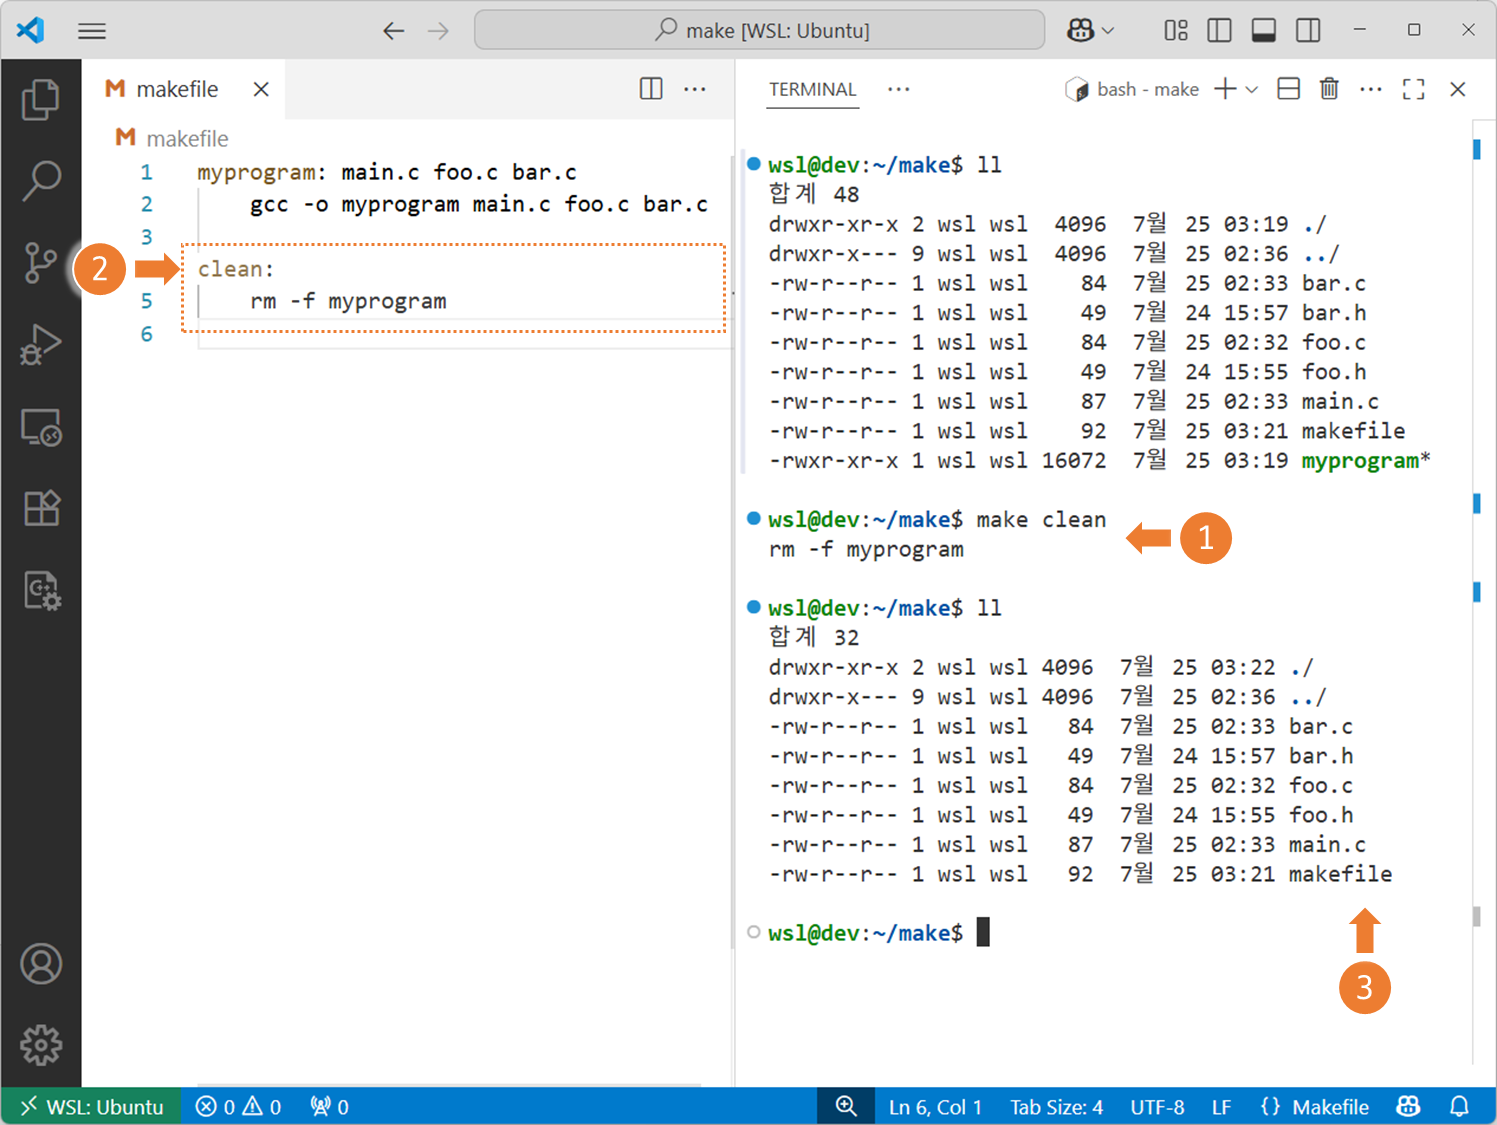Open the Source Control view
The width and height of the screenshot is (1497, 1125).
(41, 263)
